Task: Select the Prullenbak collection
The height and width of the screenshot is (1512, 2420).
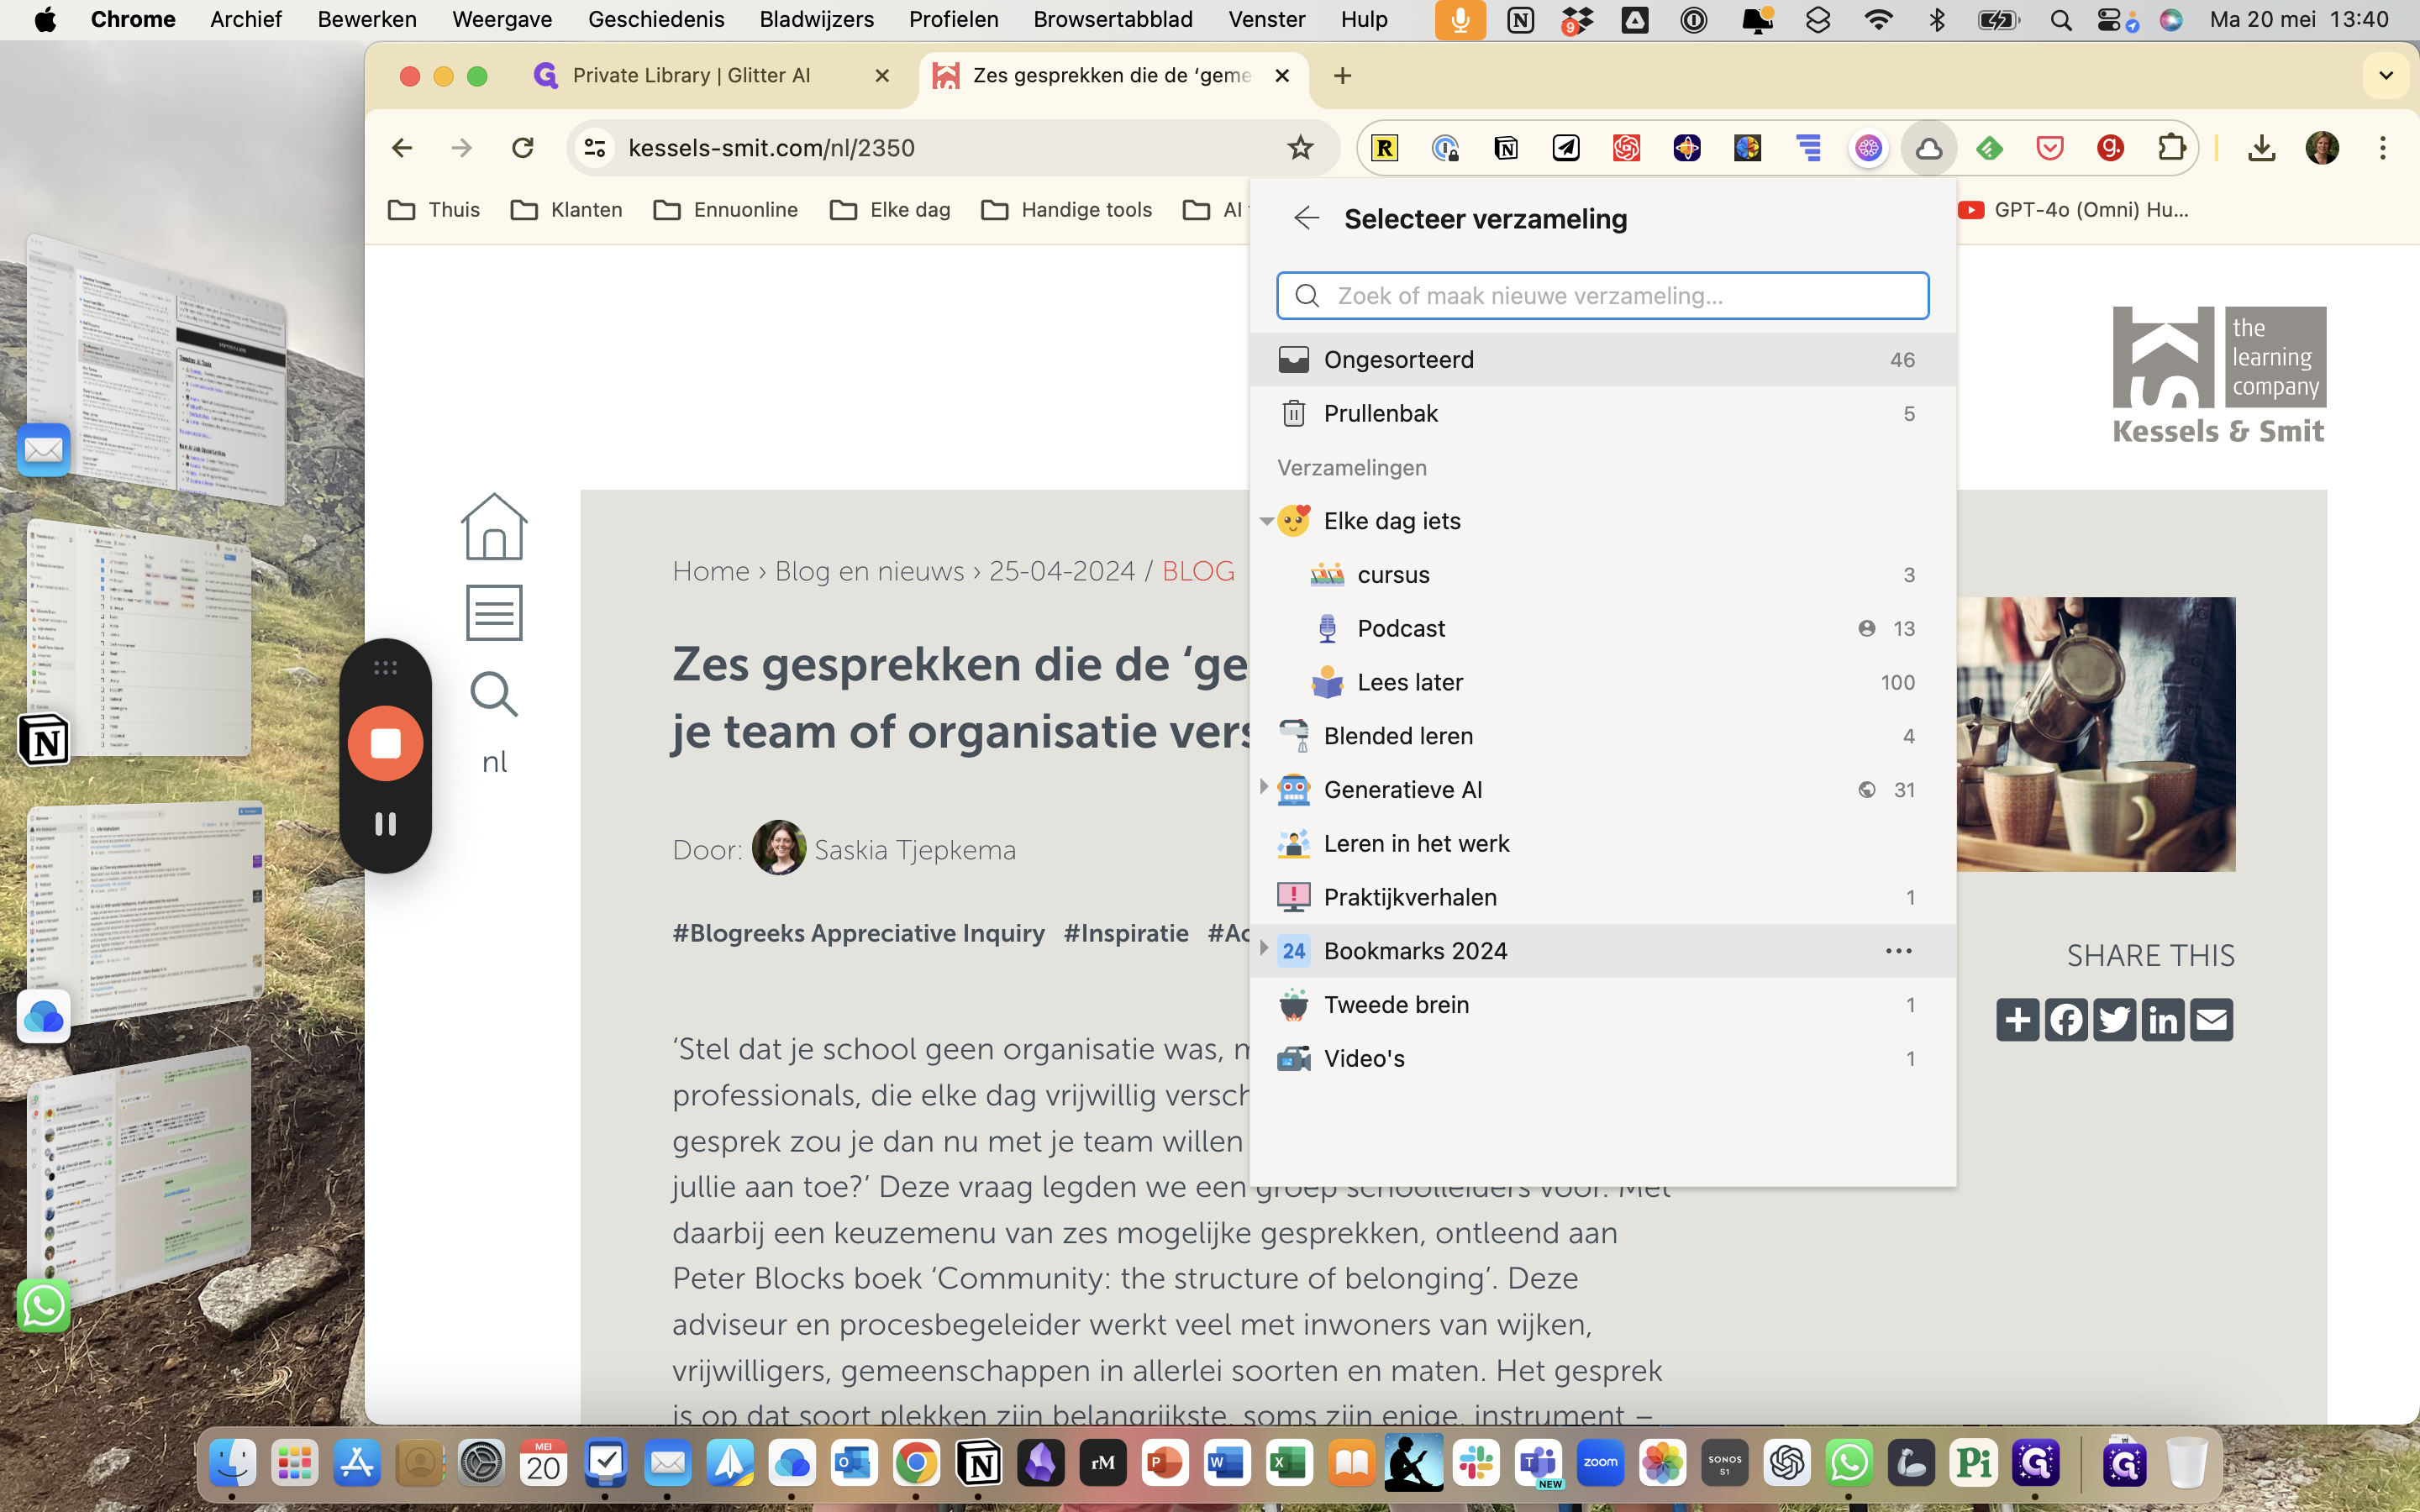Action: [x=1602, y=413]
